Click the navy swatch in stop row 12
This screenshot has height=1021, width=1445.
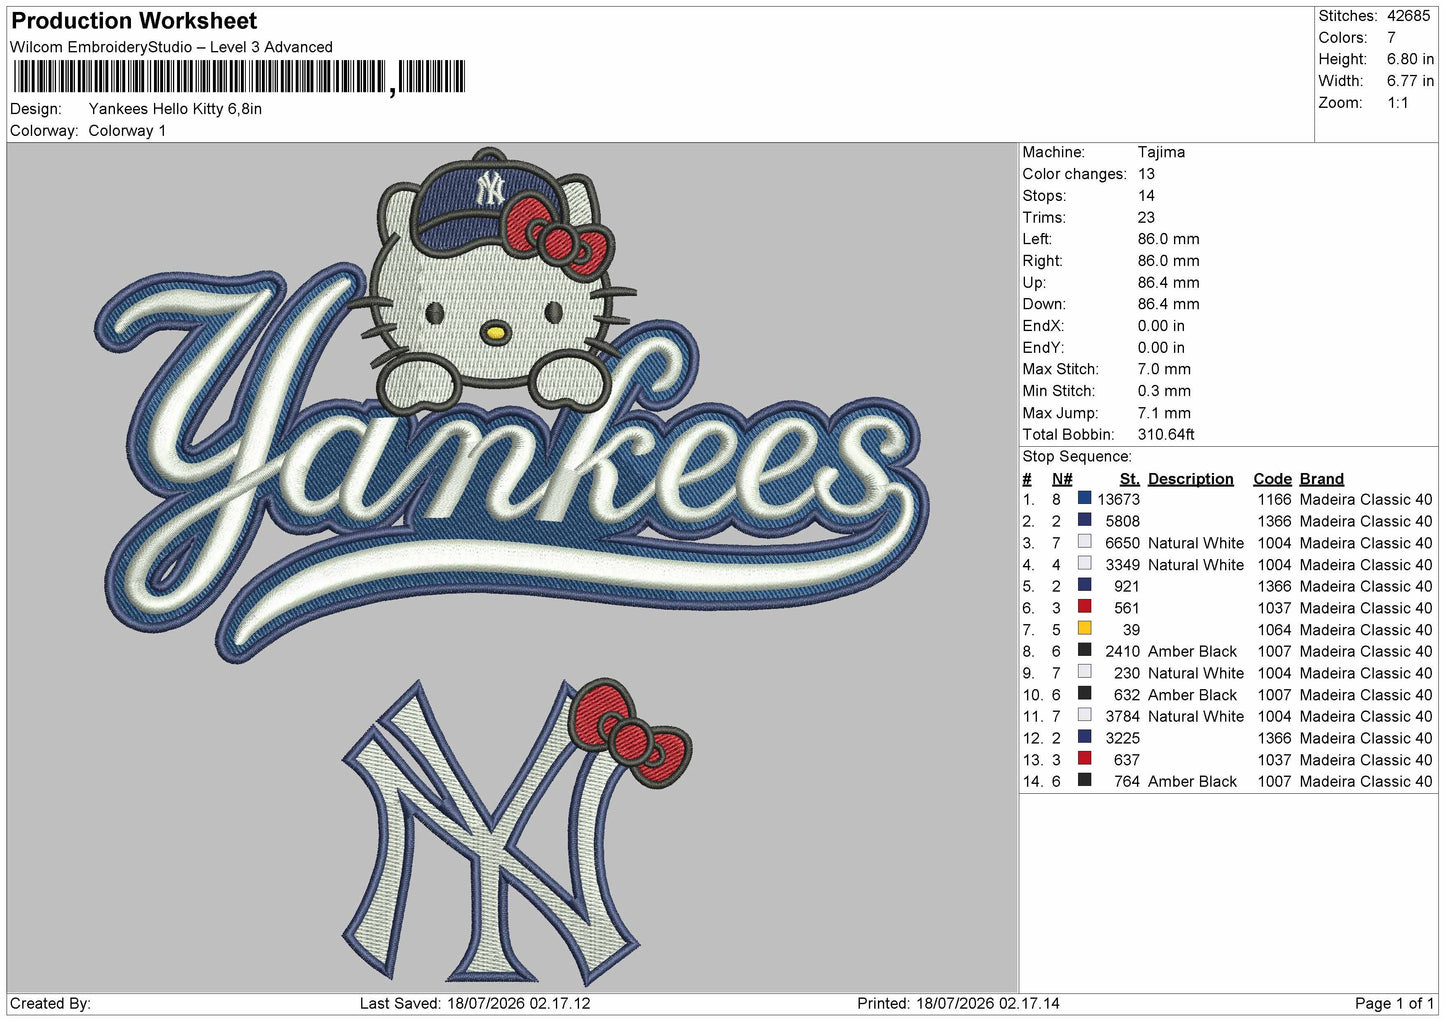pyautogui.click(x=1084, y=736)
